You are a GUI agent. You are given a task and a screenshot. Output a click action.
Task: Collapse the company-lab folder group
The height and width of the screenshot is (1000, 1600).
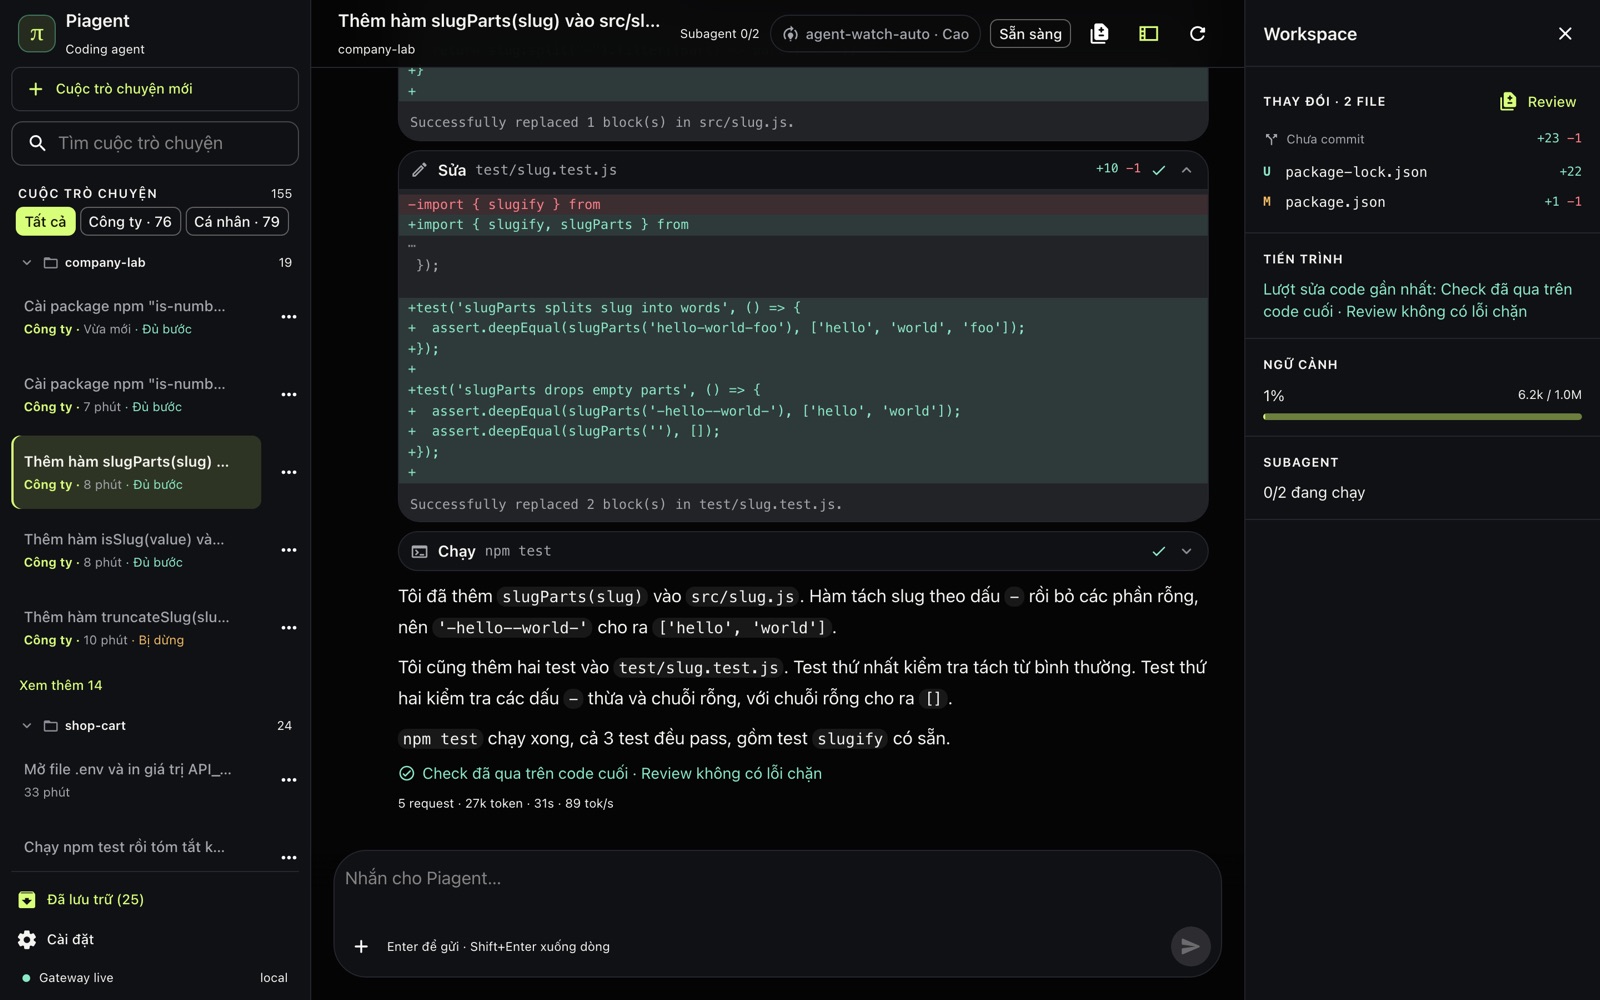27,263
